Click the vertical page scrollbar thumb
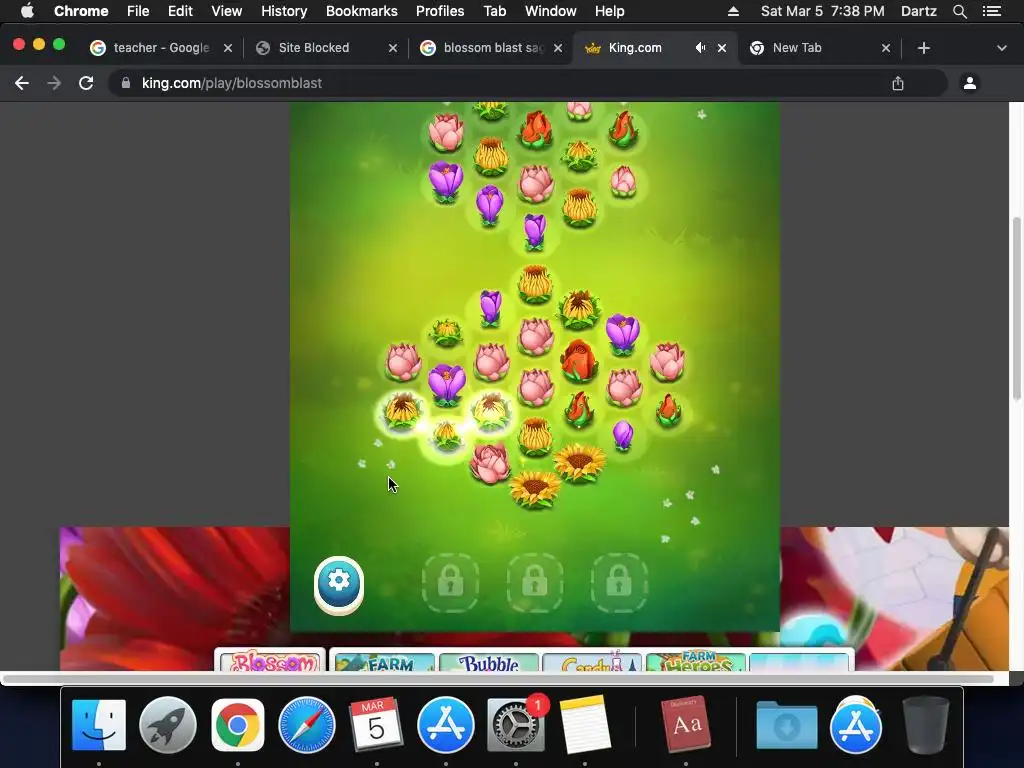Image resolution: width=1024 pixels, height=768 pixels. [1016, 308]
